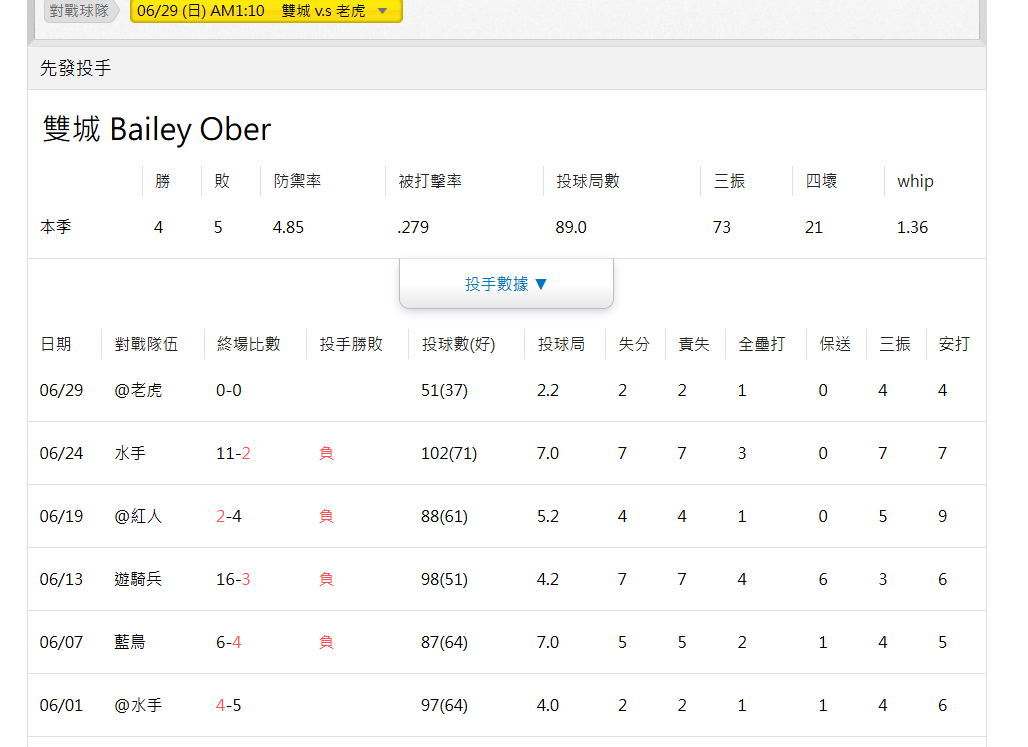Select the 先發投手 section heading
Screen dimensions: 1028x747
tap(75, 68)
